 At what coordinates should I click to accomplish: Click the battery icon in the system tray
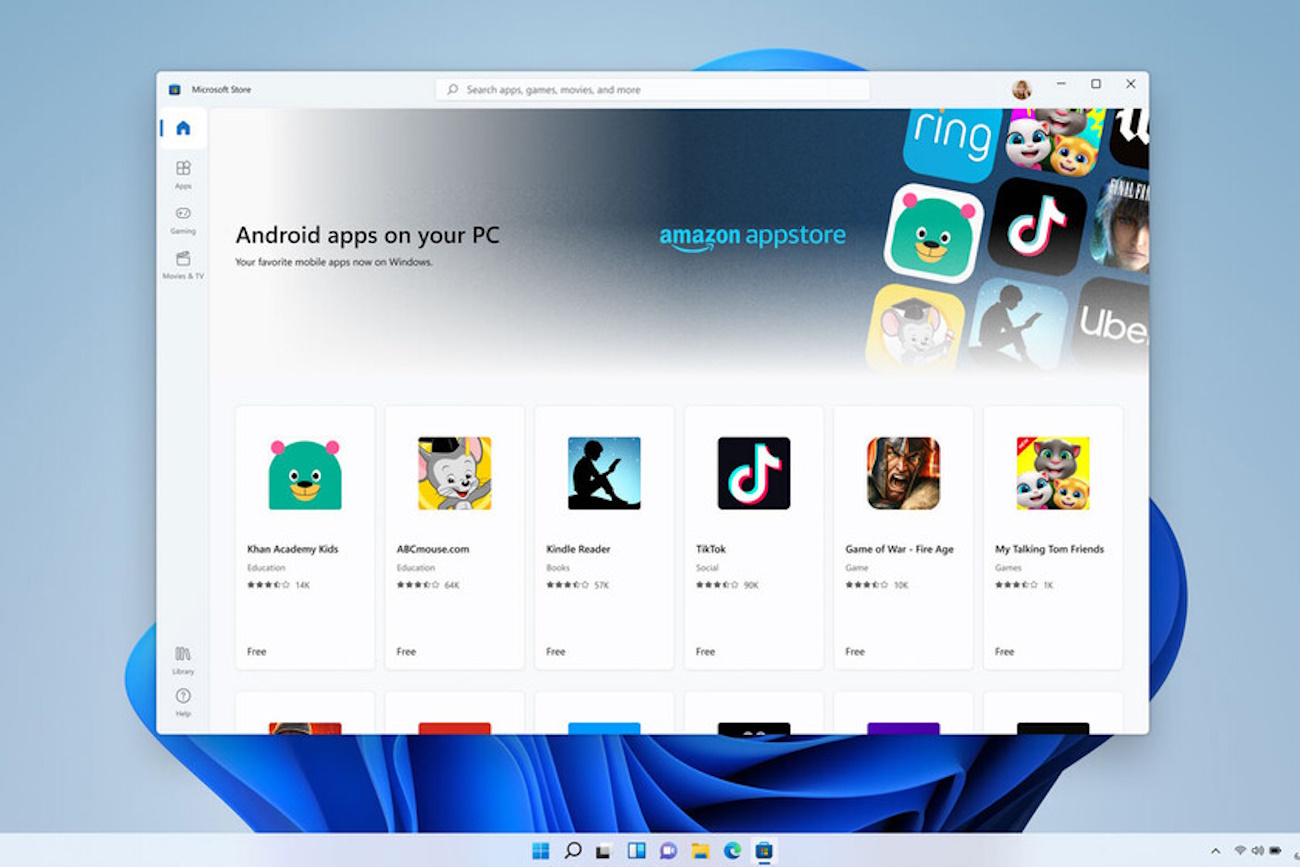[x=1275, y=850]
